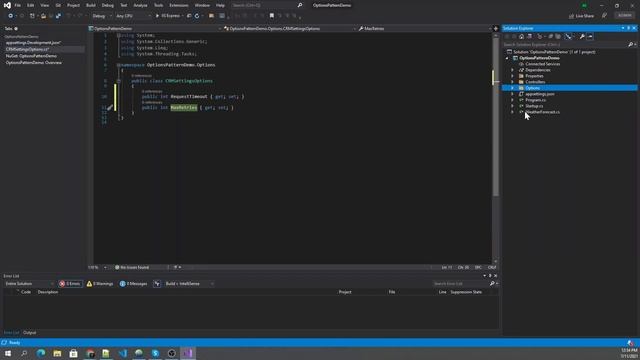Open the Window menu
Image resolution: width=640 pixels, height=360 pixels.
[202, 5]
